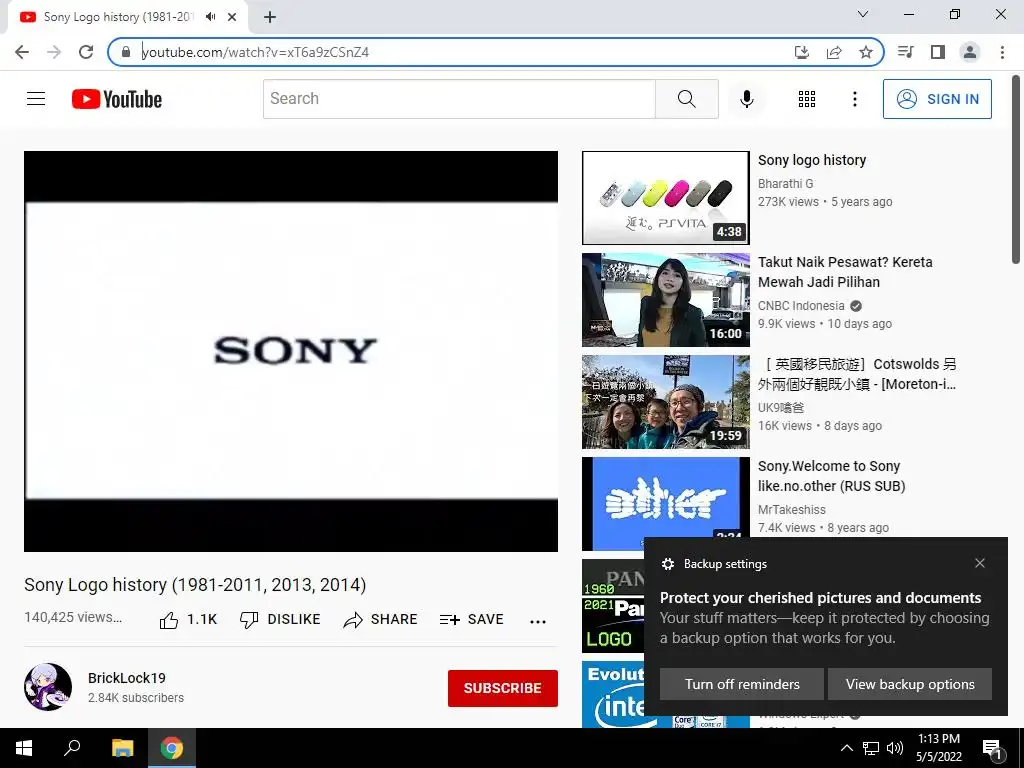This screenshot has width=1024, height=768.
Task: Toggle Chrome side panel
Action: click(x=938, y=52)
